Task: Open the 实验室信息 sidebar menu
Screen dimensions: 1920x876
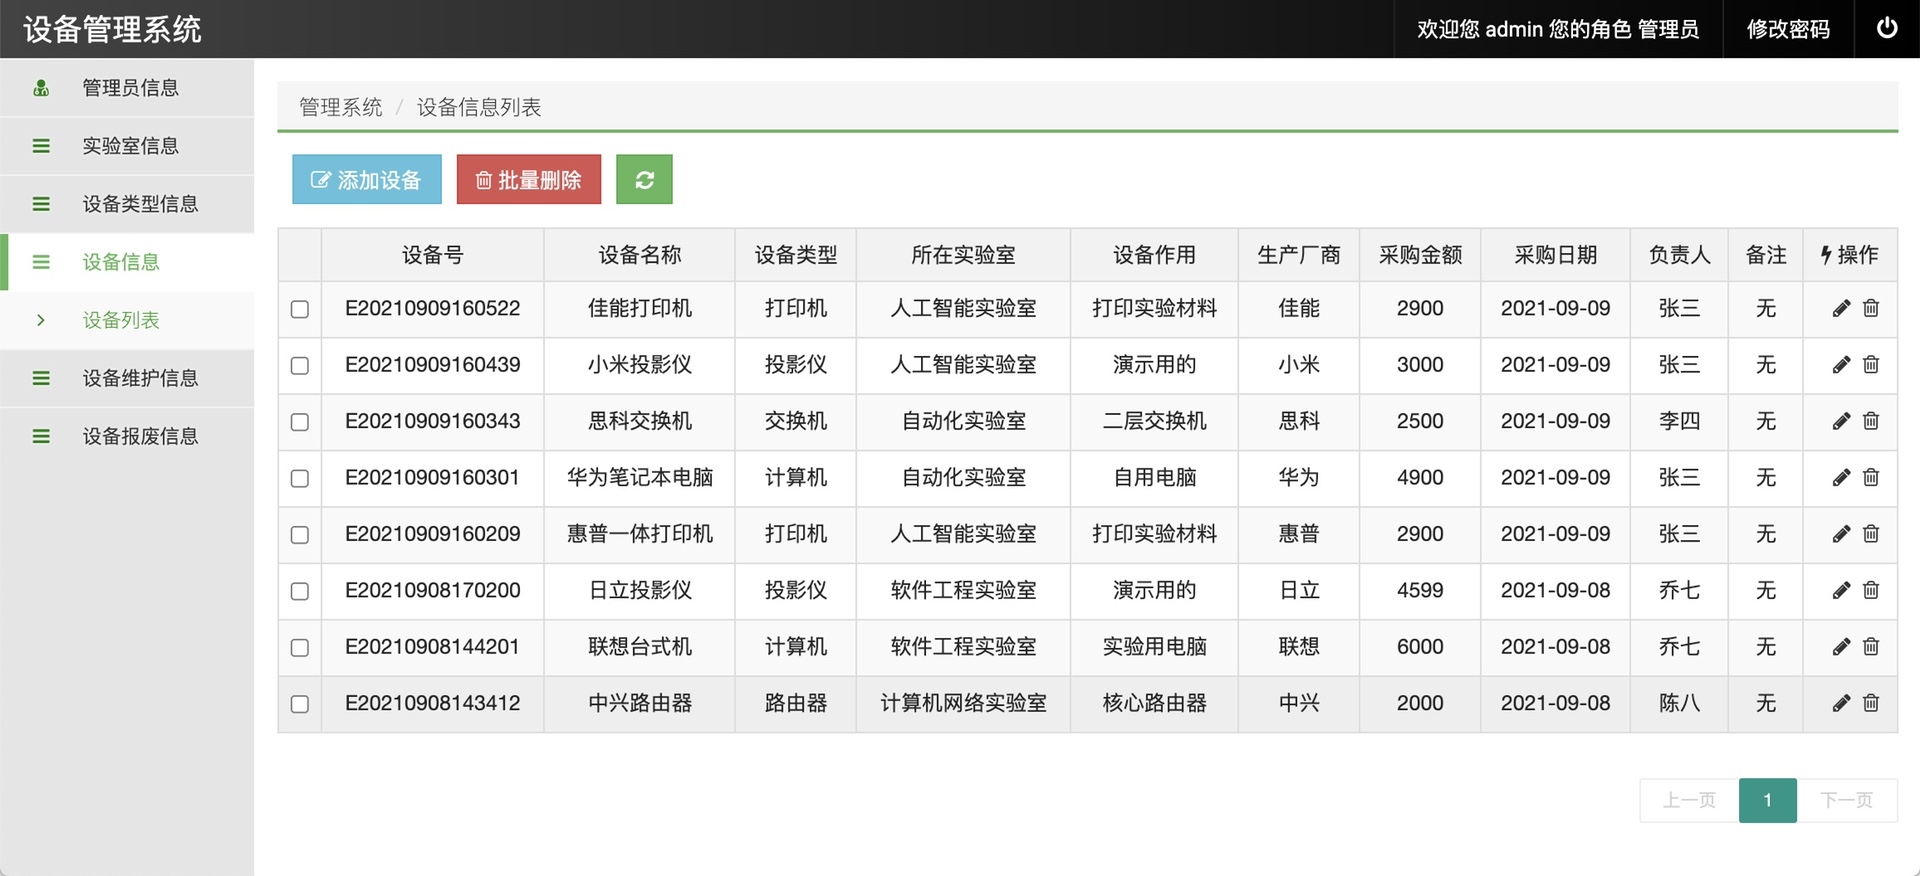Action: click(127, 146)
